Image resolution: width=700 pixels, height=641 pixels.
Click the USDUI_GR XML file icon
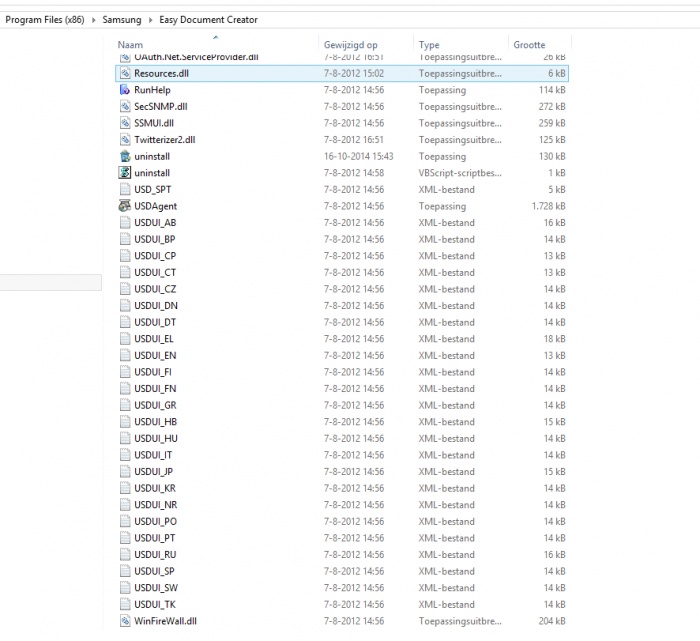click(125, 405)
